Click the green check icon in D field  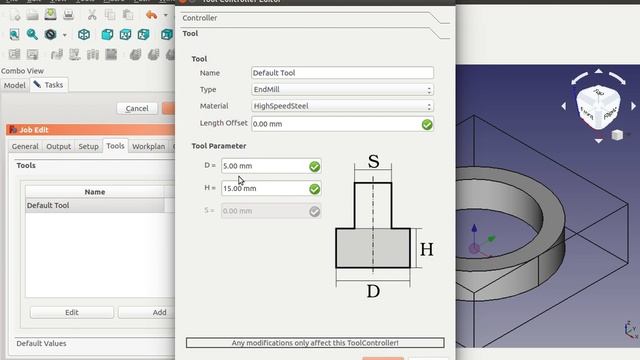click(x=315, y=167)
